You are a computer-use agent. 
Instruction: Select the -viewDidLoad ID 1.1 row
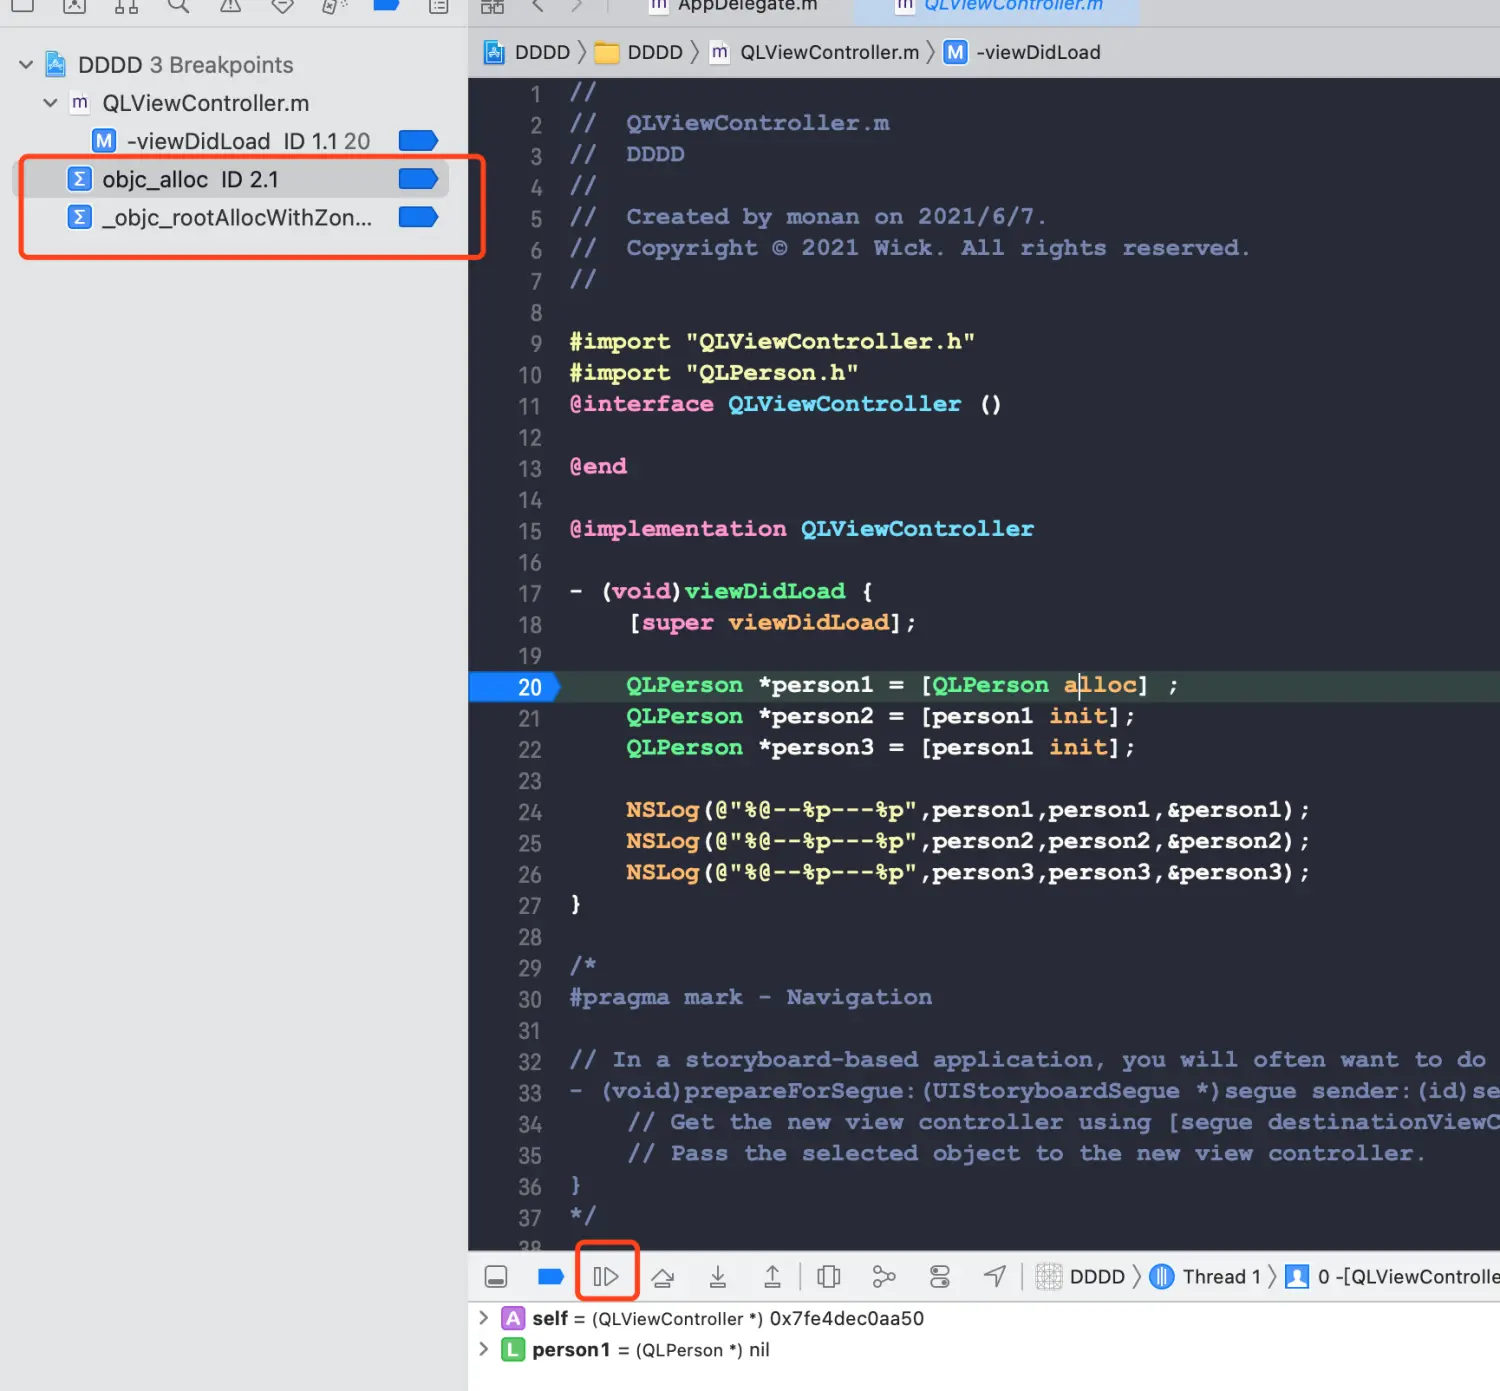[232, 141]
